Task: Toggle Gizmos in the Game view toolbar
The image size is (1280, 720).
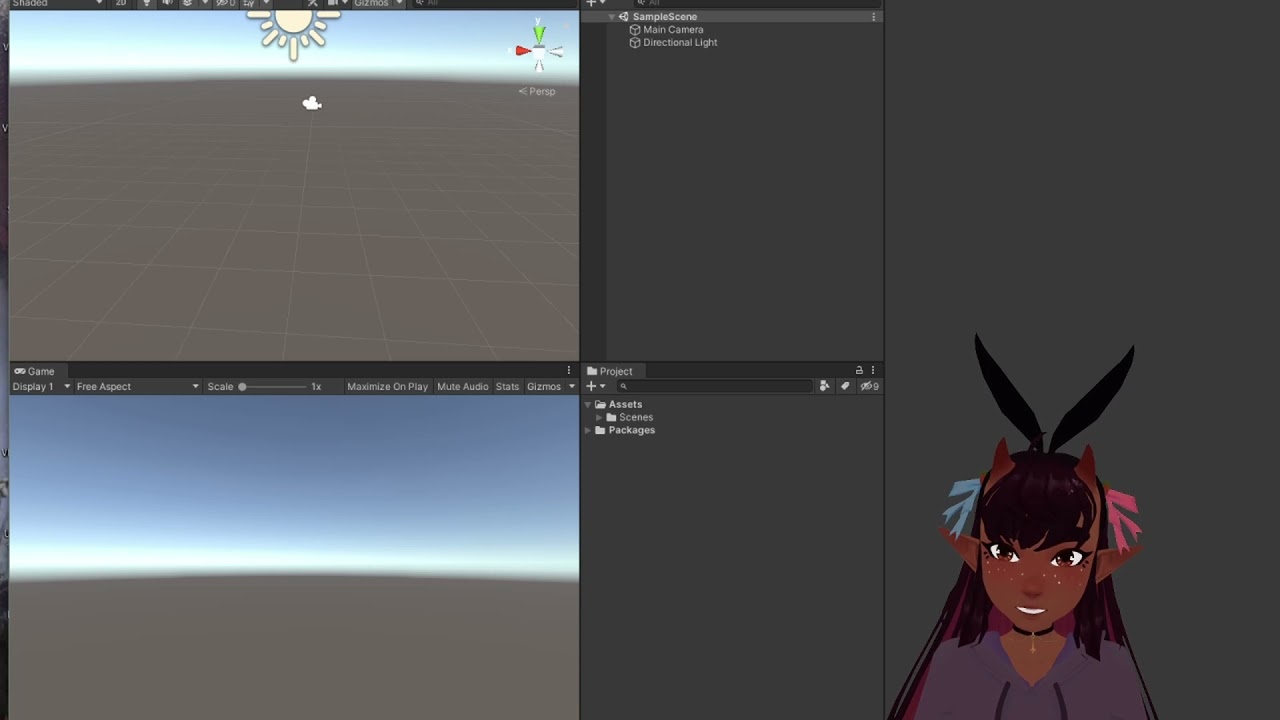Action: tap(544, 387)
